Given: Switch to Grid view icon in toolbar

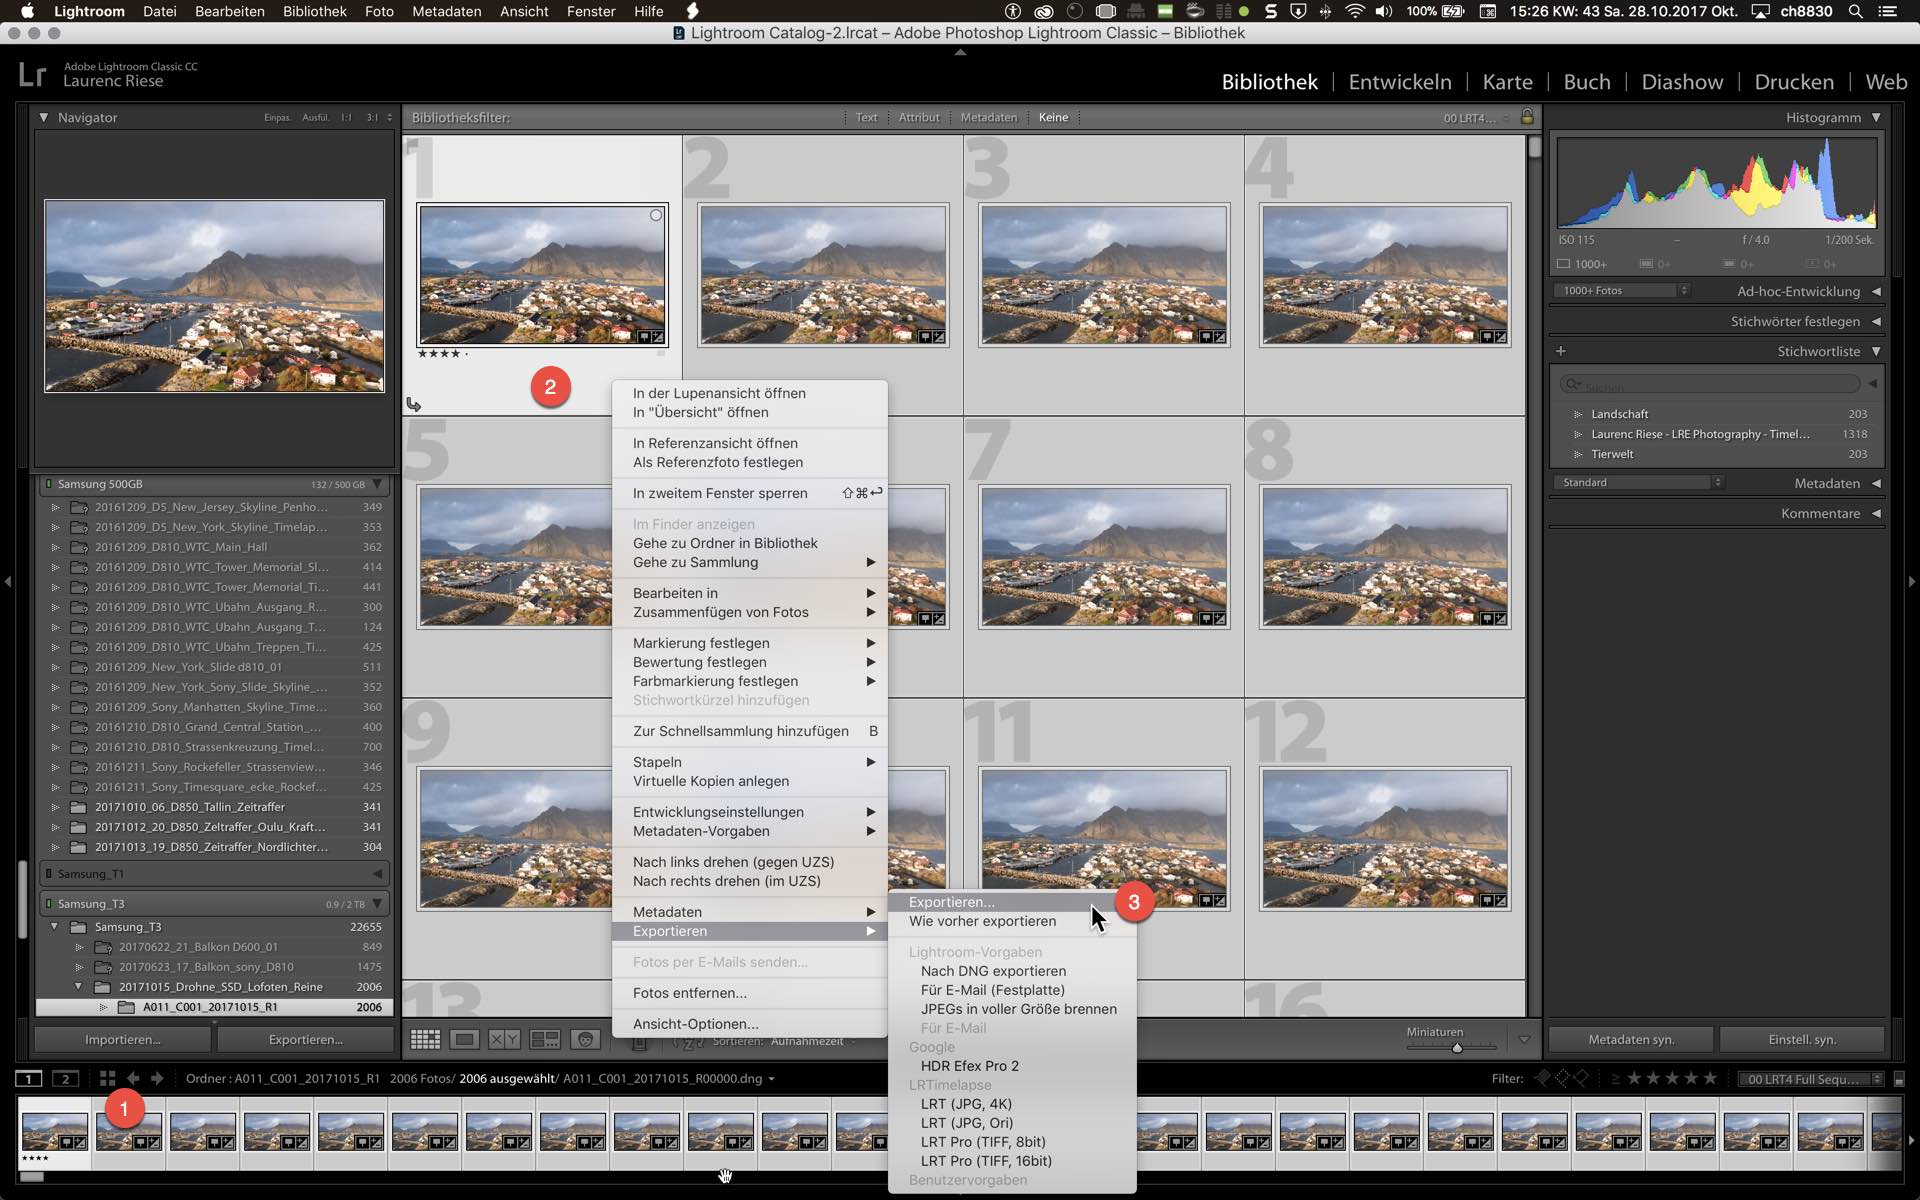Looking at the screenshot, I should coord(425,1040).
